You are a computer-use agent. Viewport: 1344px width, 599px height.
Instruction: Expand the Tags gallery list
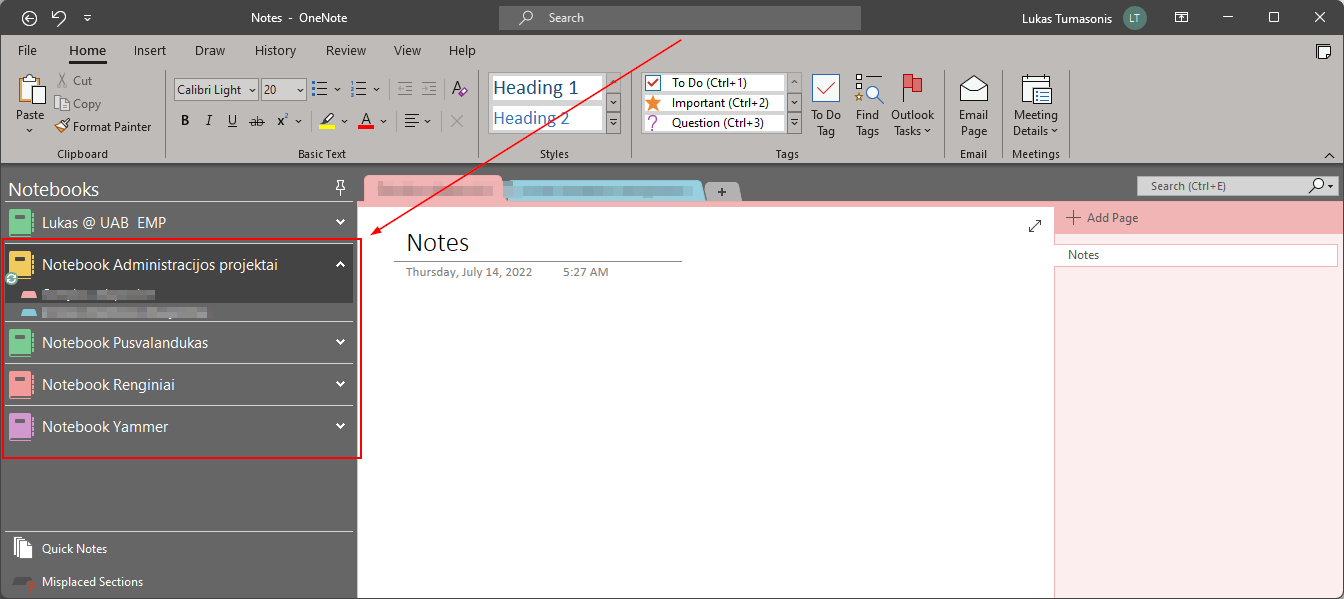[794, 123]
